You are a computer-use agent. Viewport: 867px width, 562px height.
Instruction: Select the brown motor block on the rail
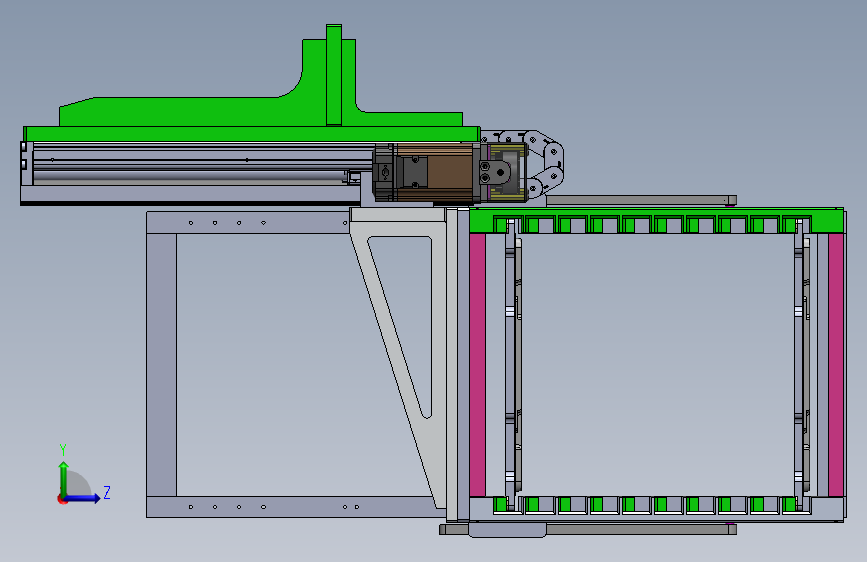click(x=449, y=172)
